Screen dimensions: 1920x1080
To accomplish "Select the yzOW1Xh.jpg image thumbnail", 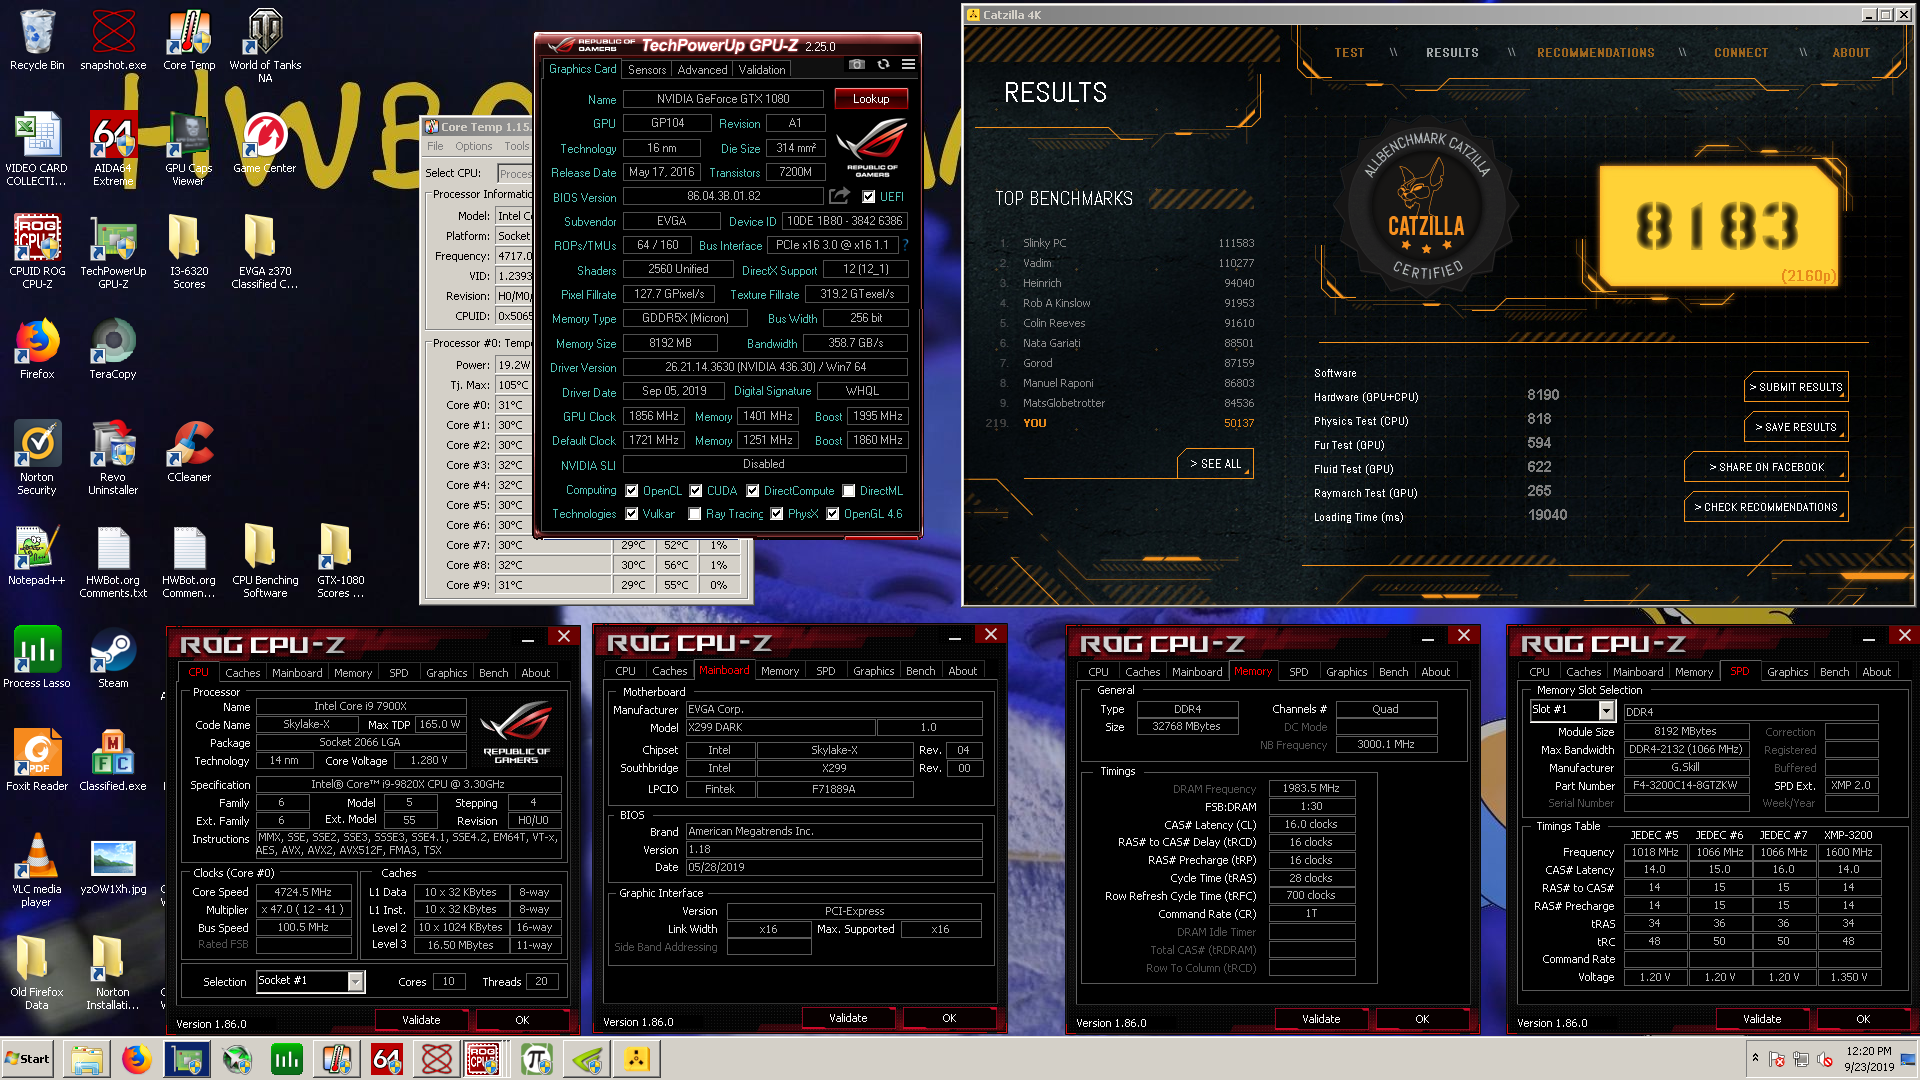I will pos(113,864).
